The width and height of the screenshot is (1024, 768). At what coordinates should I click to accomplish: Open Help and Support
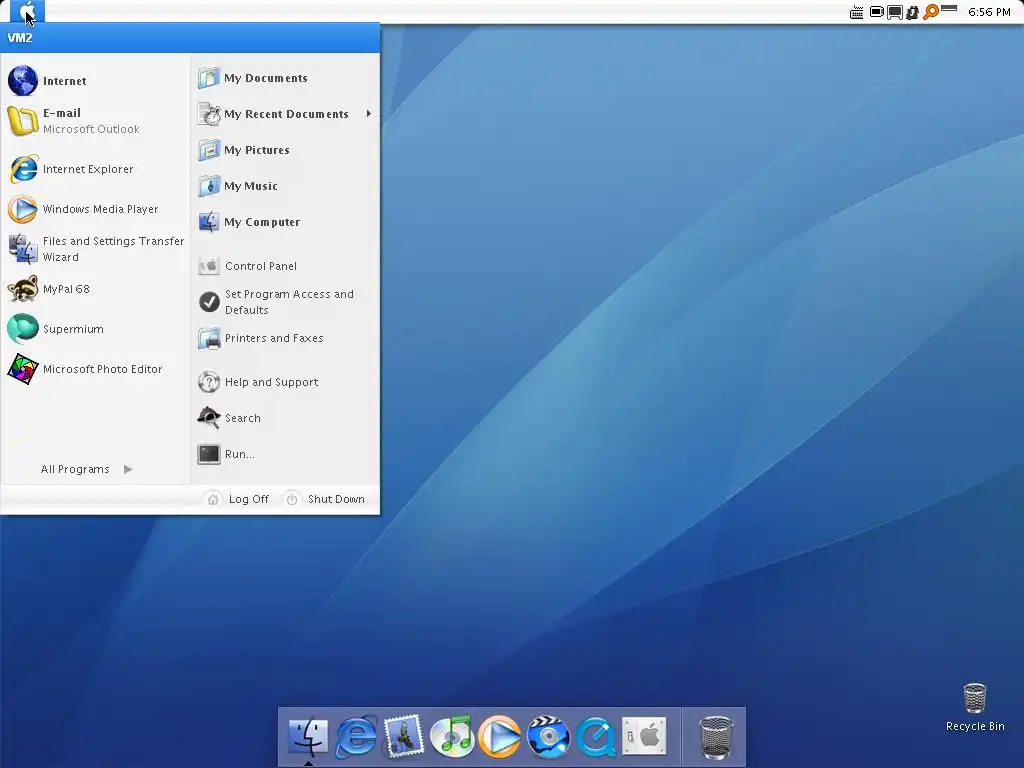click(285, 382)
